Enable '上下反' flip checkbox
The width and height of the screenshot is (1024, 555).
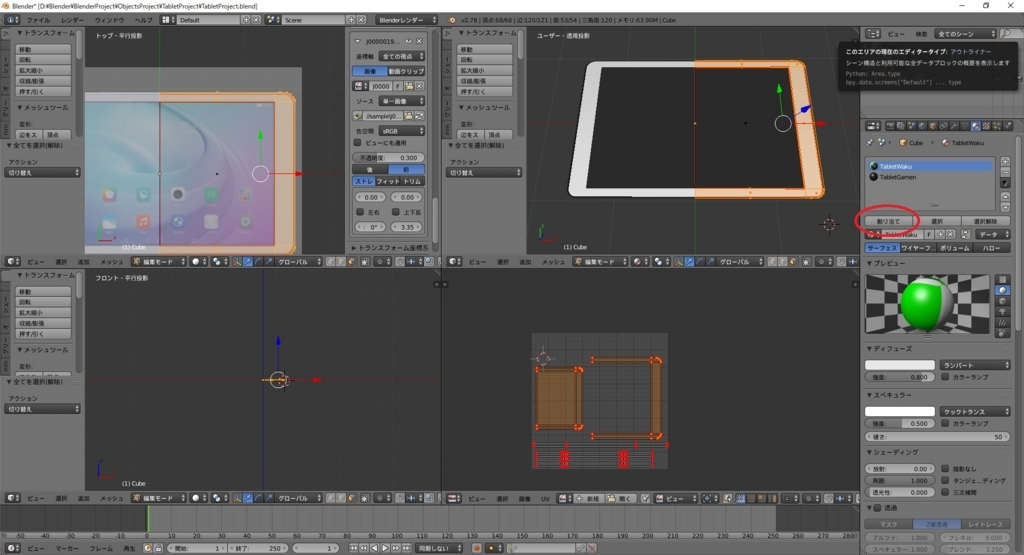[396, 212]
